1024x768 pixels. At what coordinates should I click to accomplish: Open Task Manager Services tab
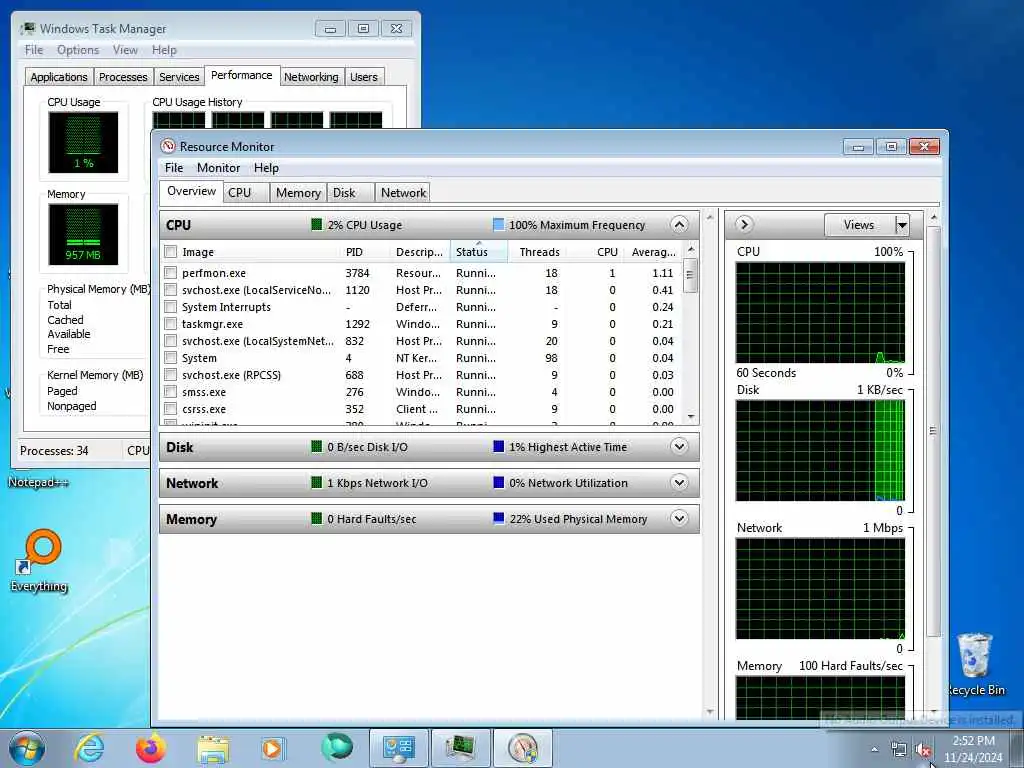[179, 77]
